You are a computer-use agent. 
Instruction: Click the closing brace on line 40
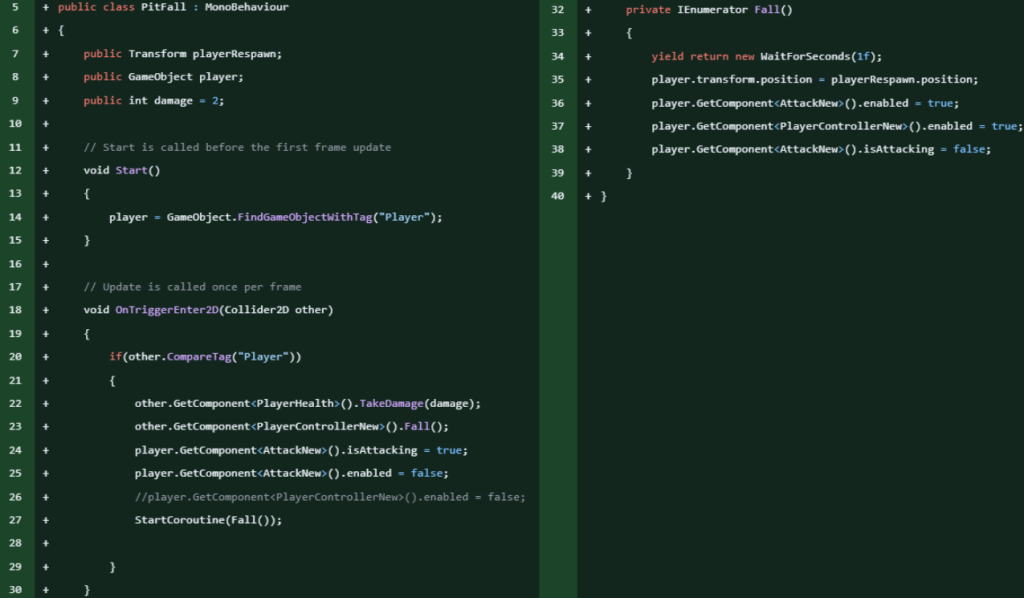click(603, 197)
